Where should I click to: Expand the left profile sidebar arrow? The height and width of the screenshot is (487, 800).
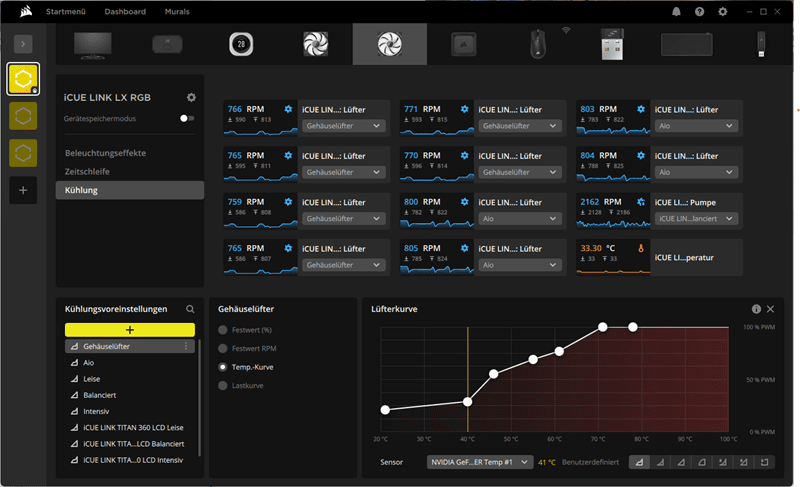[x=23, y=44]
